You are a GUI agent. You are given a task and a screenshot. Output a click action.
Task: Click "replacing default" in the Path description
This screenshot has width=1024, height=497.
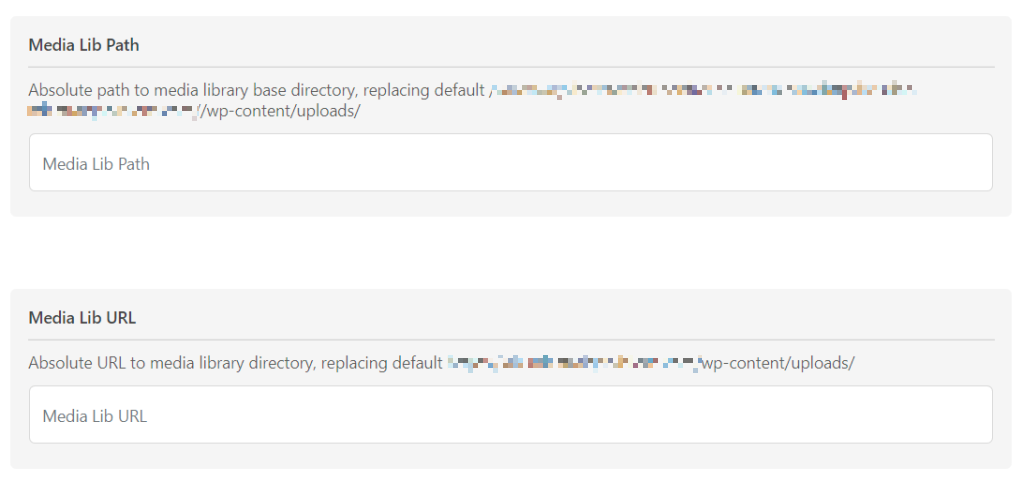point(423,90)
